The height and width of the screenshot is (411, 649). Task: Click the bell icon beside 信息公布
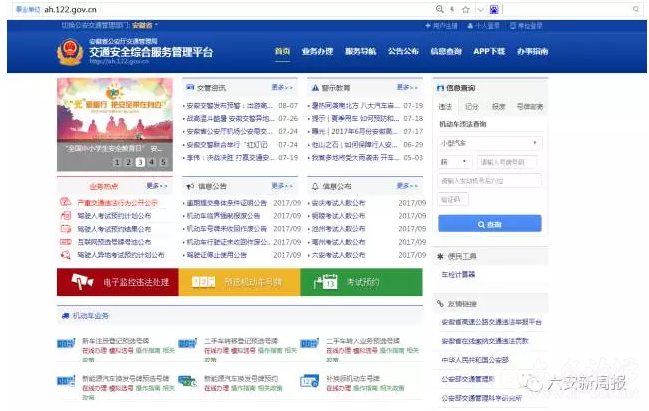pyautogui.click(x=313, y=186)
